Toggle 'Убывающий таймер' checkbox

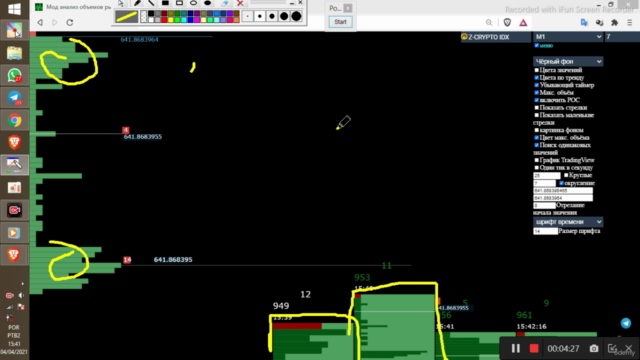(537, 85)
